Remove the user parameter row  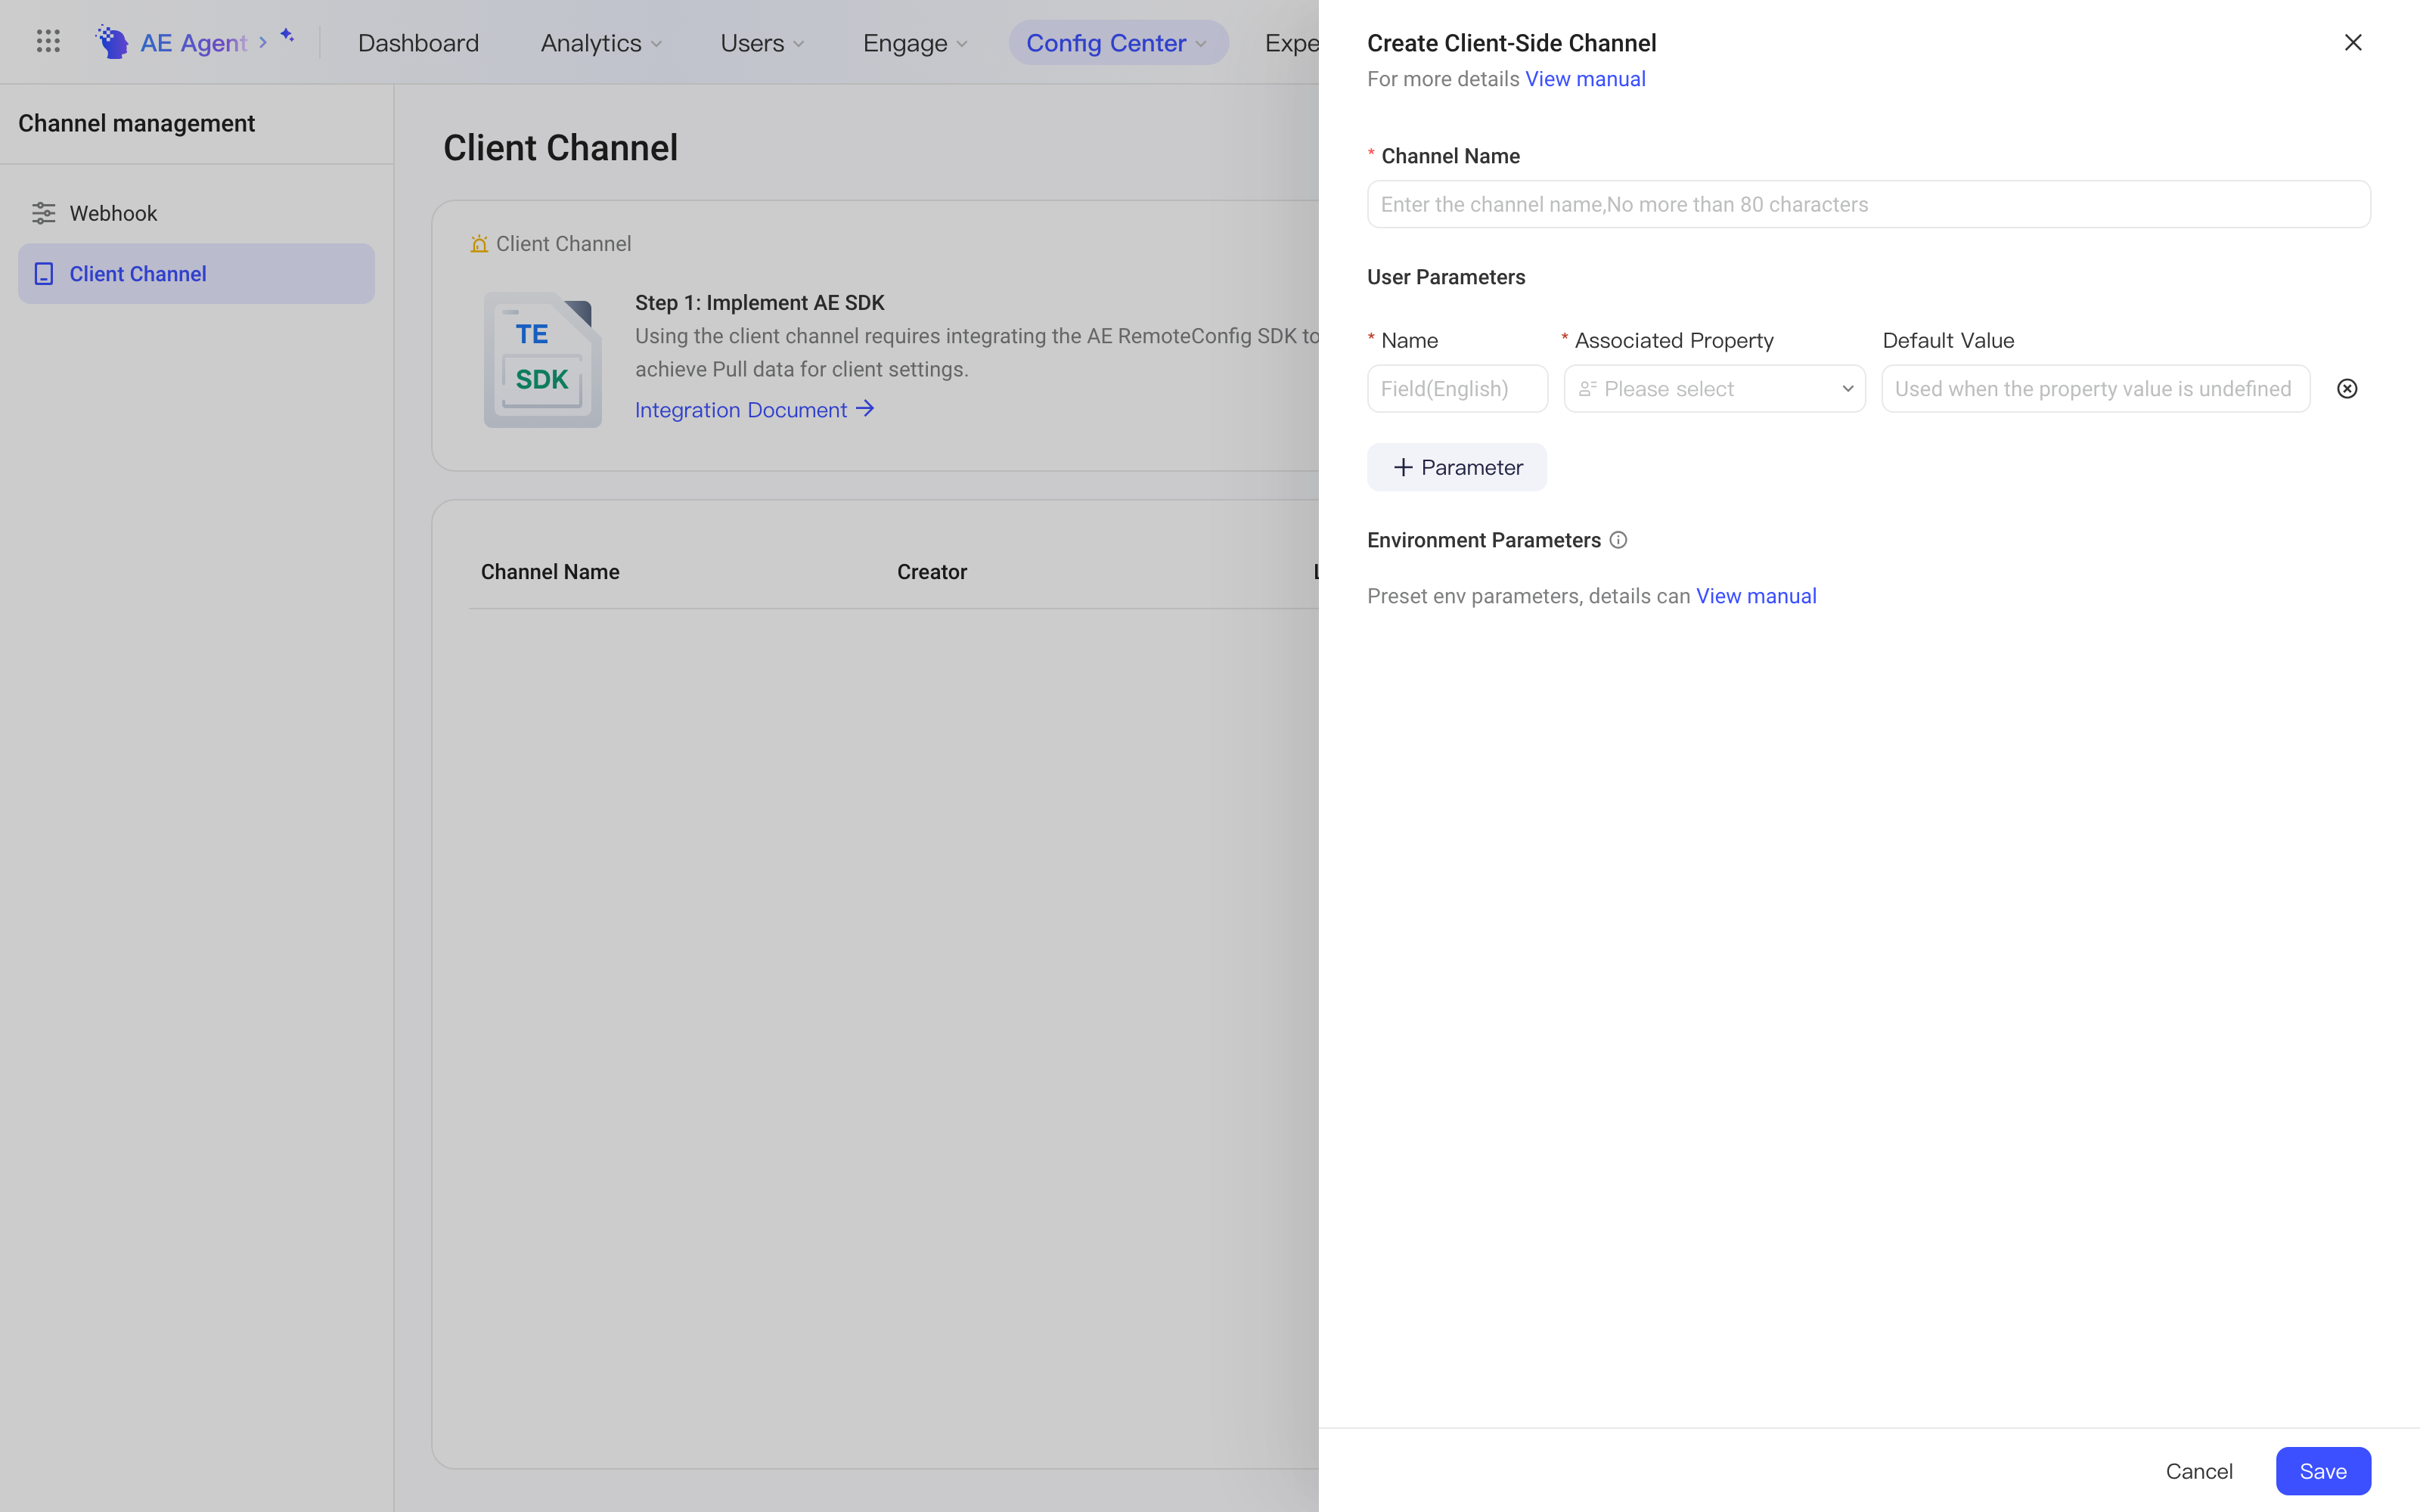tap(2347, 389)
